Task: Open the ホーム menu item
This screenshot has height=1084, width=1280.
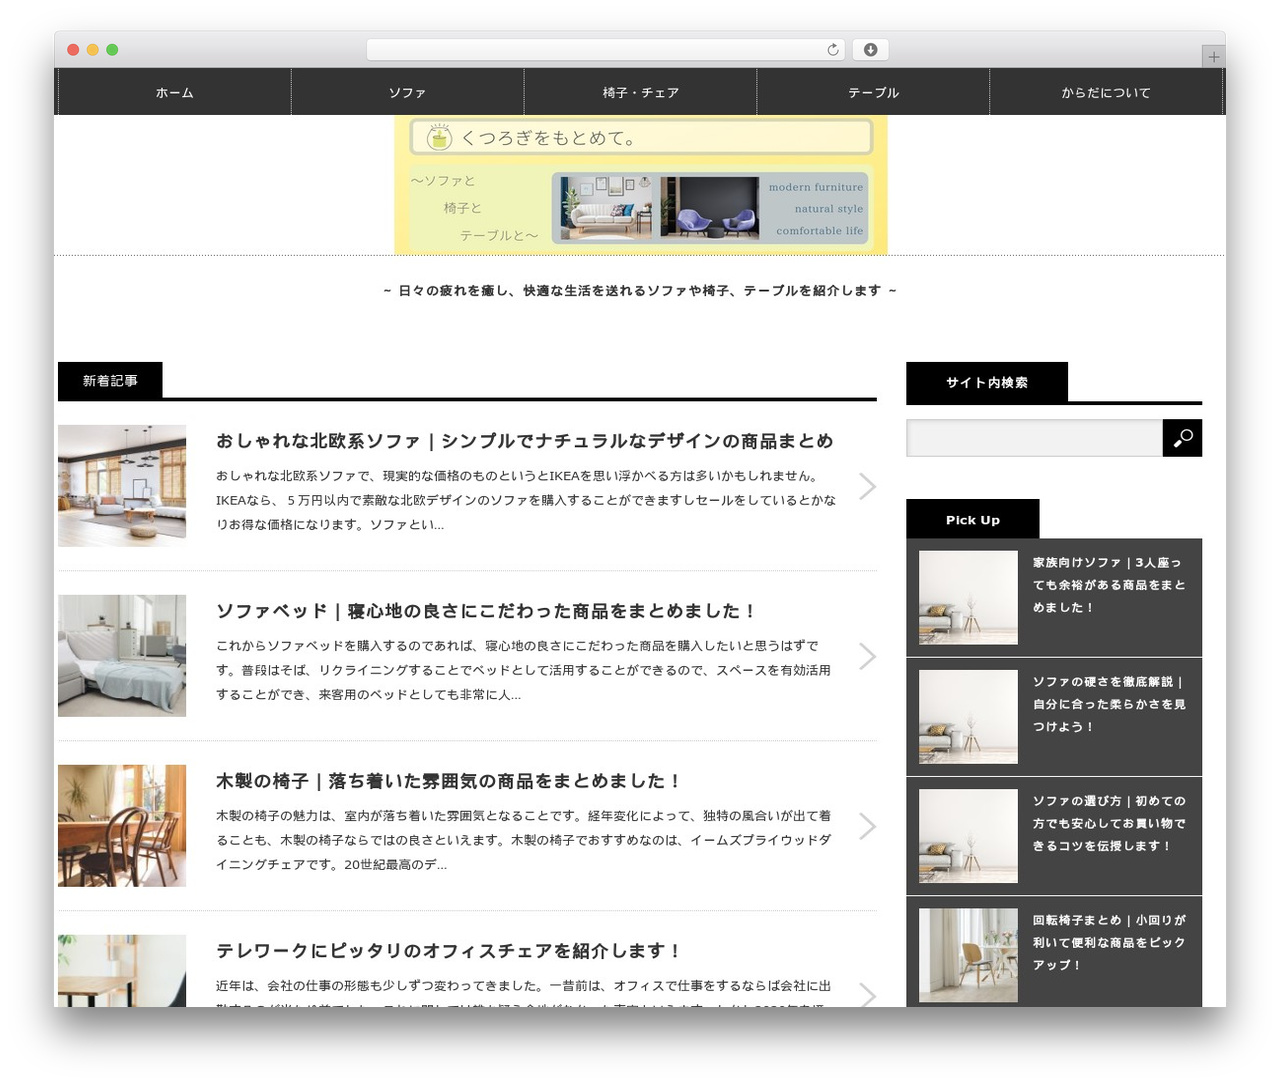Action: point(175,92)
